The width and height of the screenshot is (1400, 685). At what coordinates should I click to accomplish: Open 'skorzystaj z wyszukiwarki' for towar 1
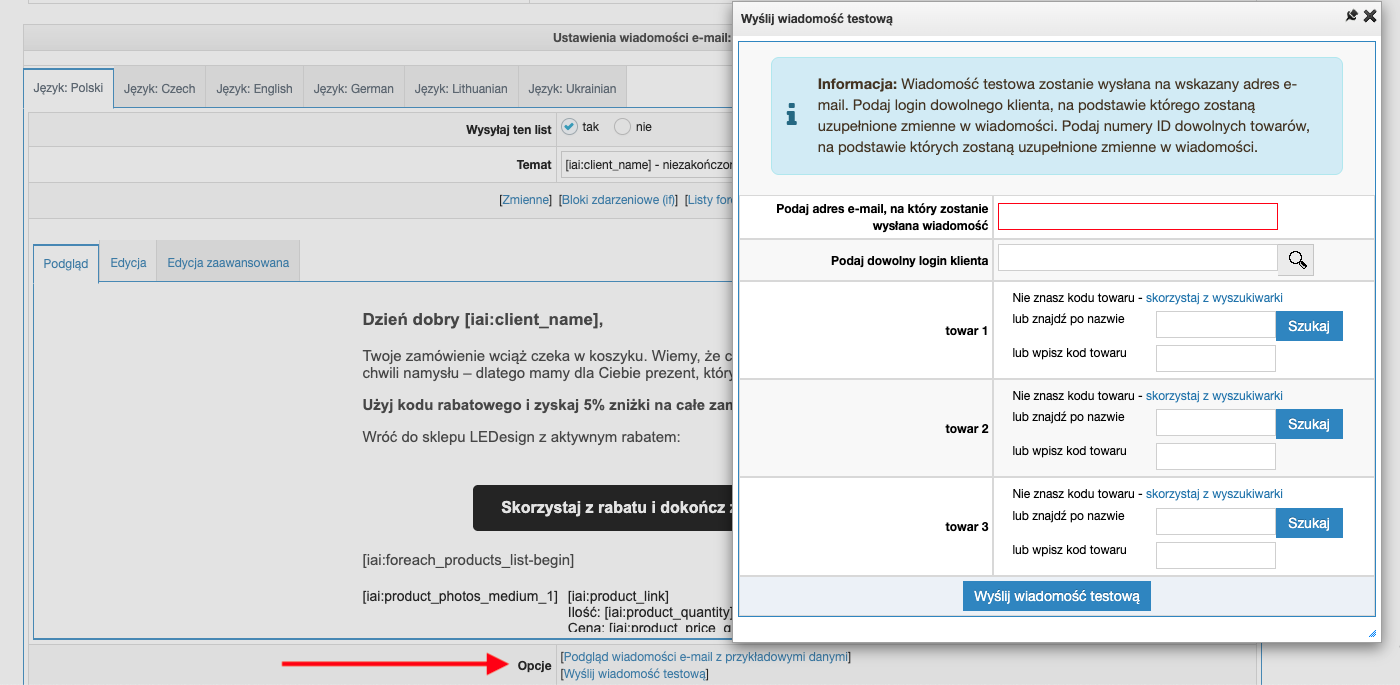coord(1214,298)
